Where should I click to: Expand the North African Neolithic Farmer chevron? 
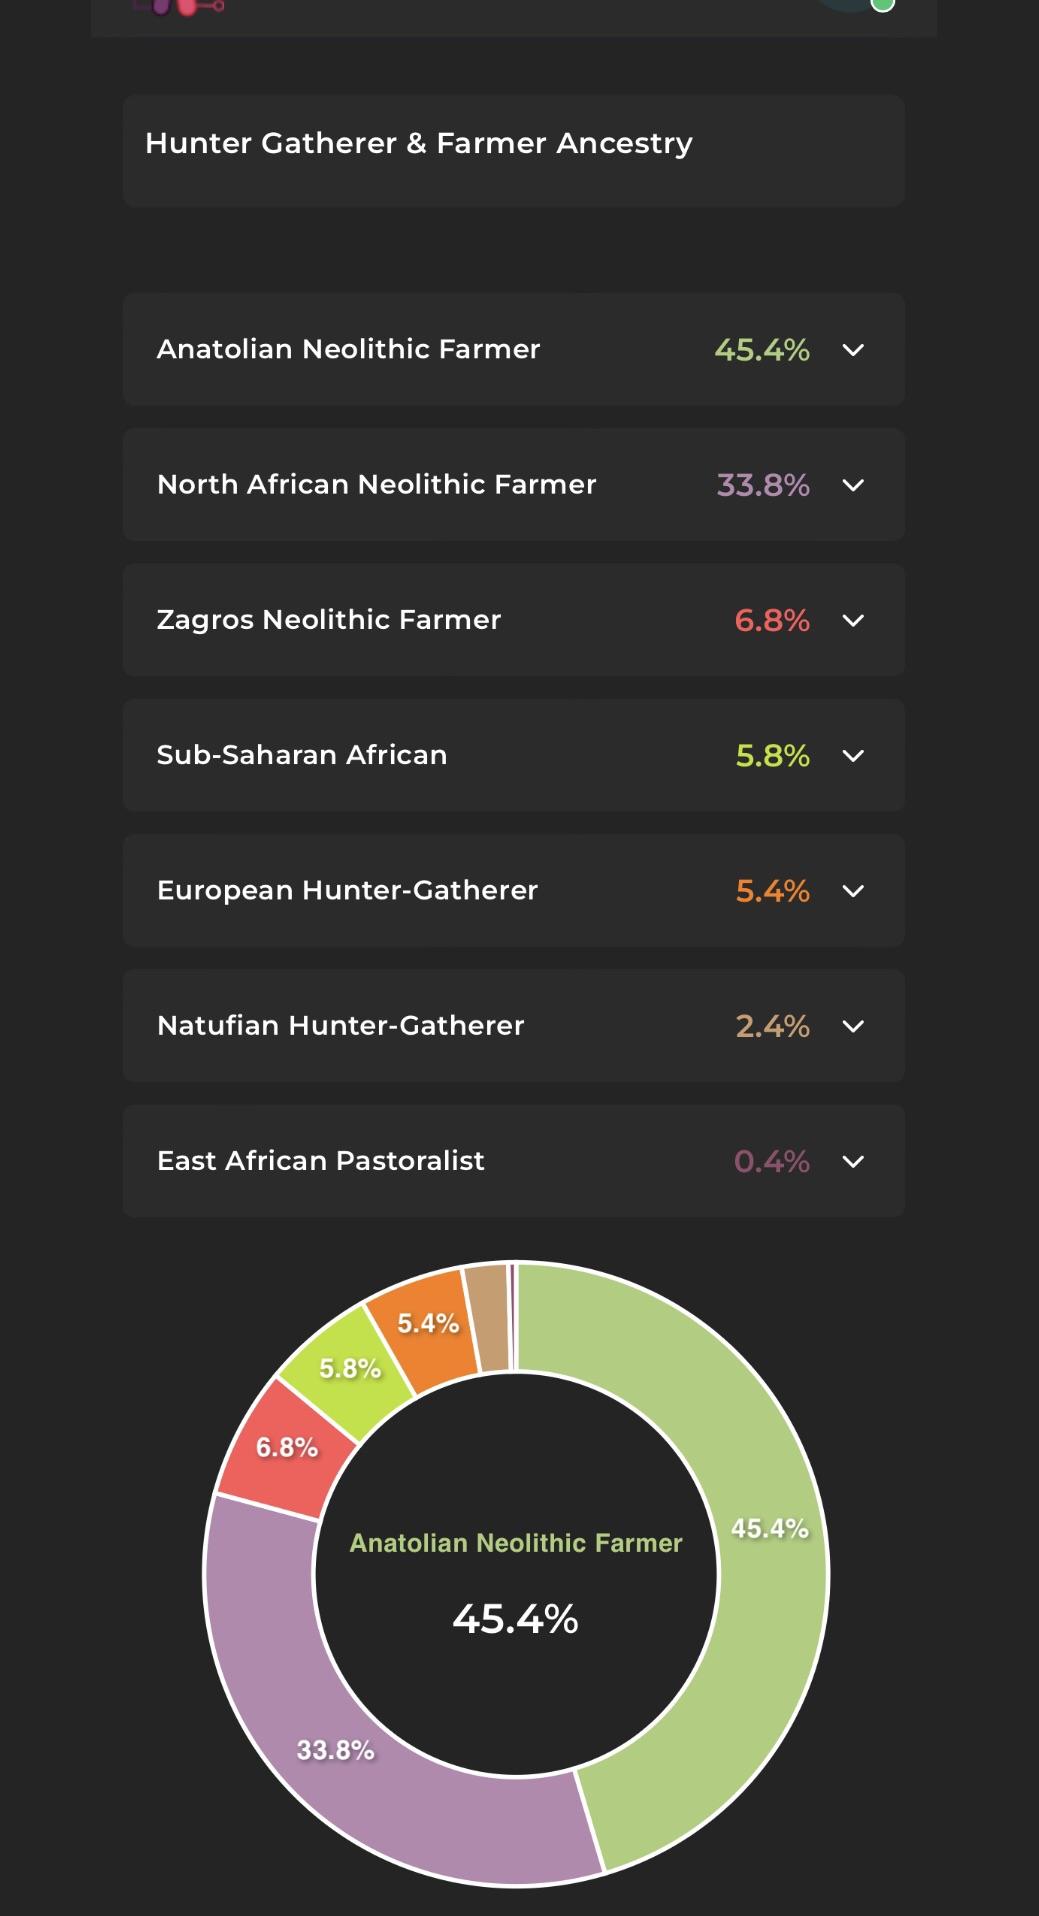[853, 485]
